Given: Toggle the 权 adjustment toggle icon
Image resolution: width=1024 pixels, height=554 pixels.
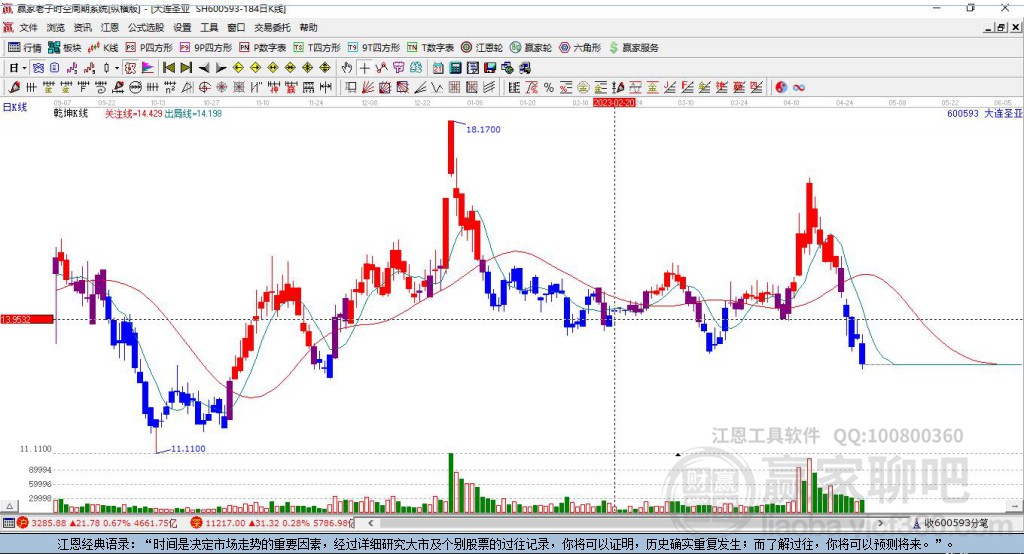Looking at the screenshot, I should (130, 68).
